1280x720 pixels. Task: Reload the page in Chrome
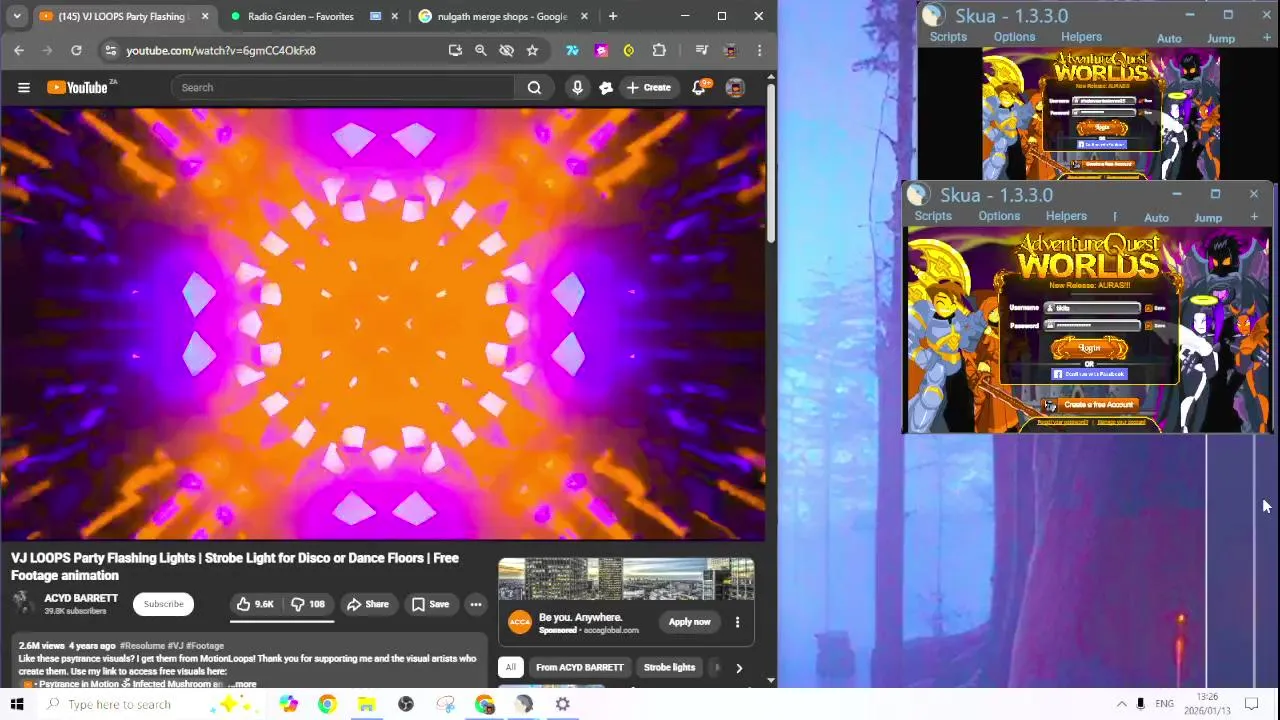click(76, 50)
